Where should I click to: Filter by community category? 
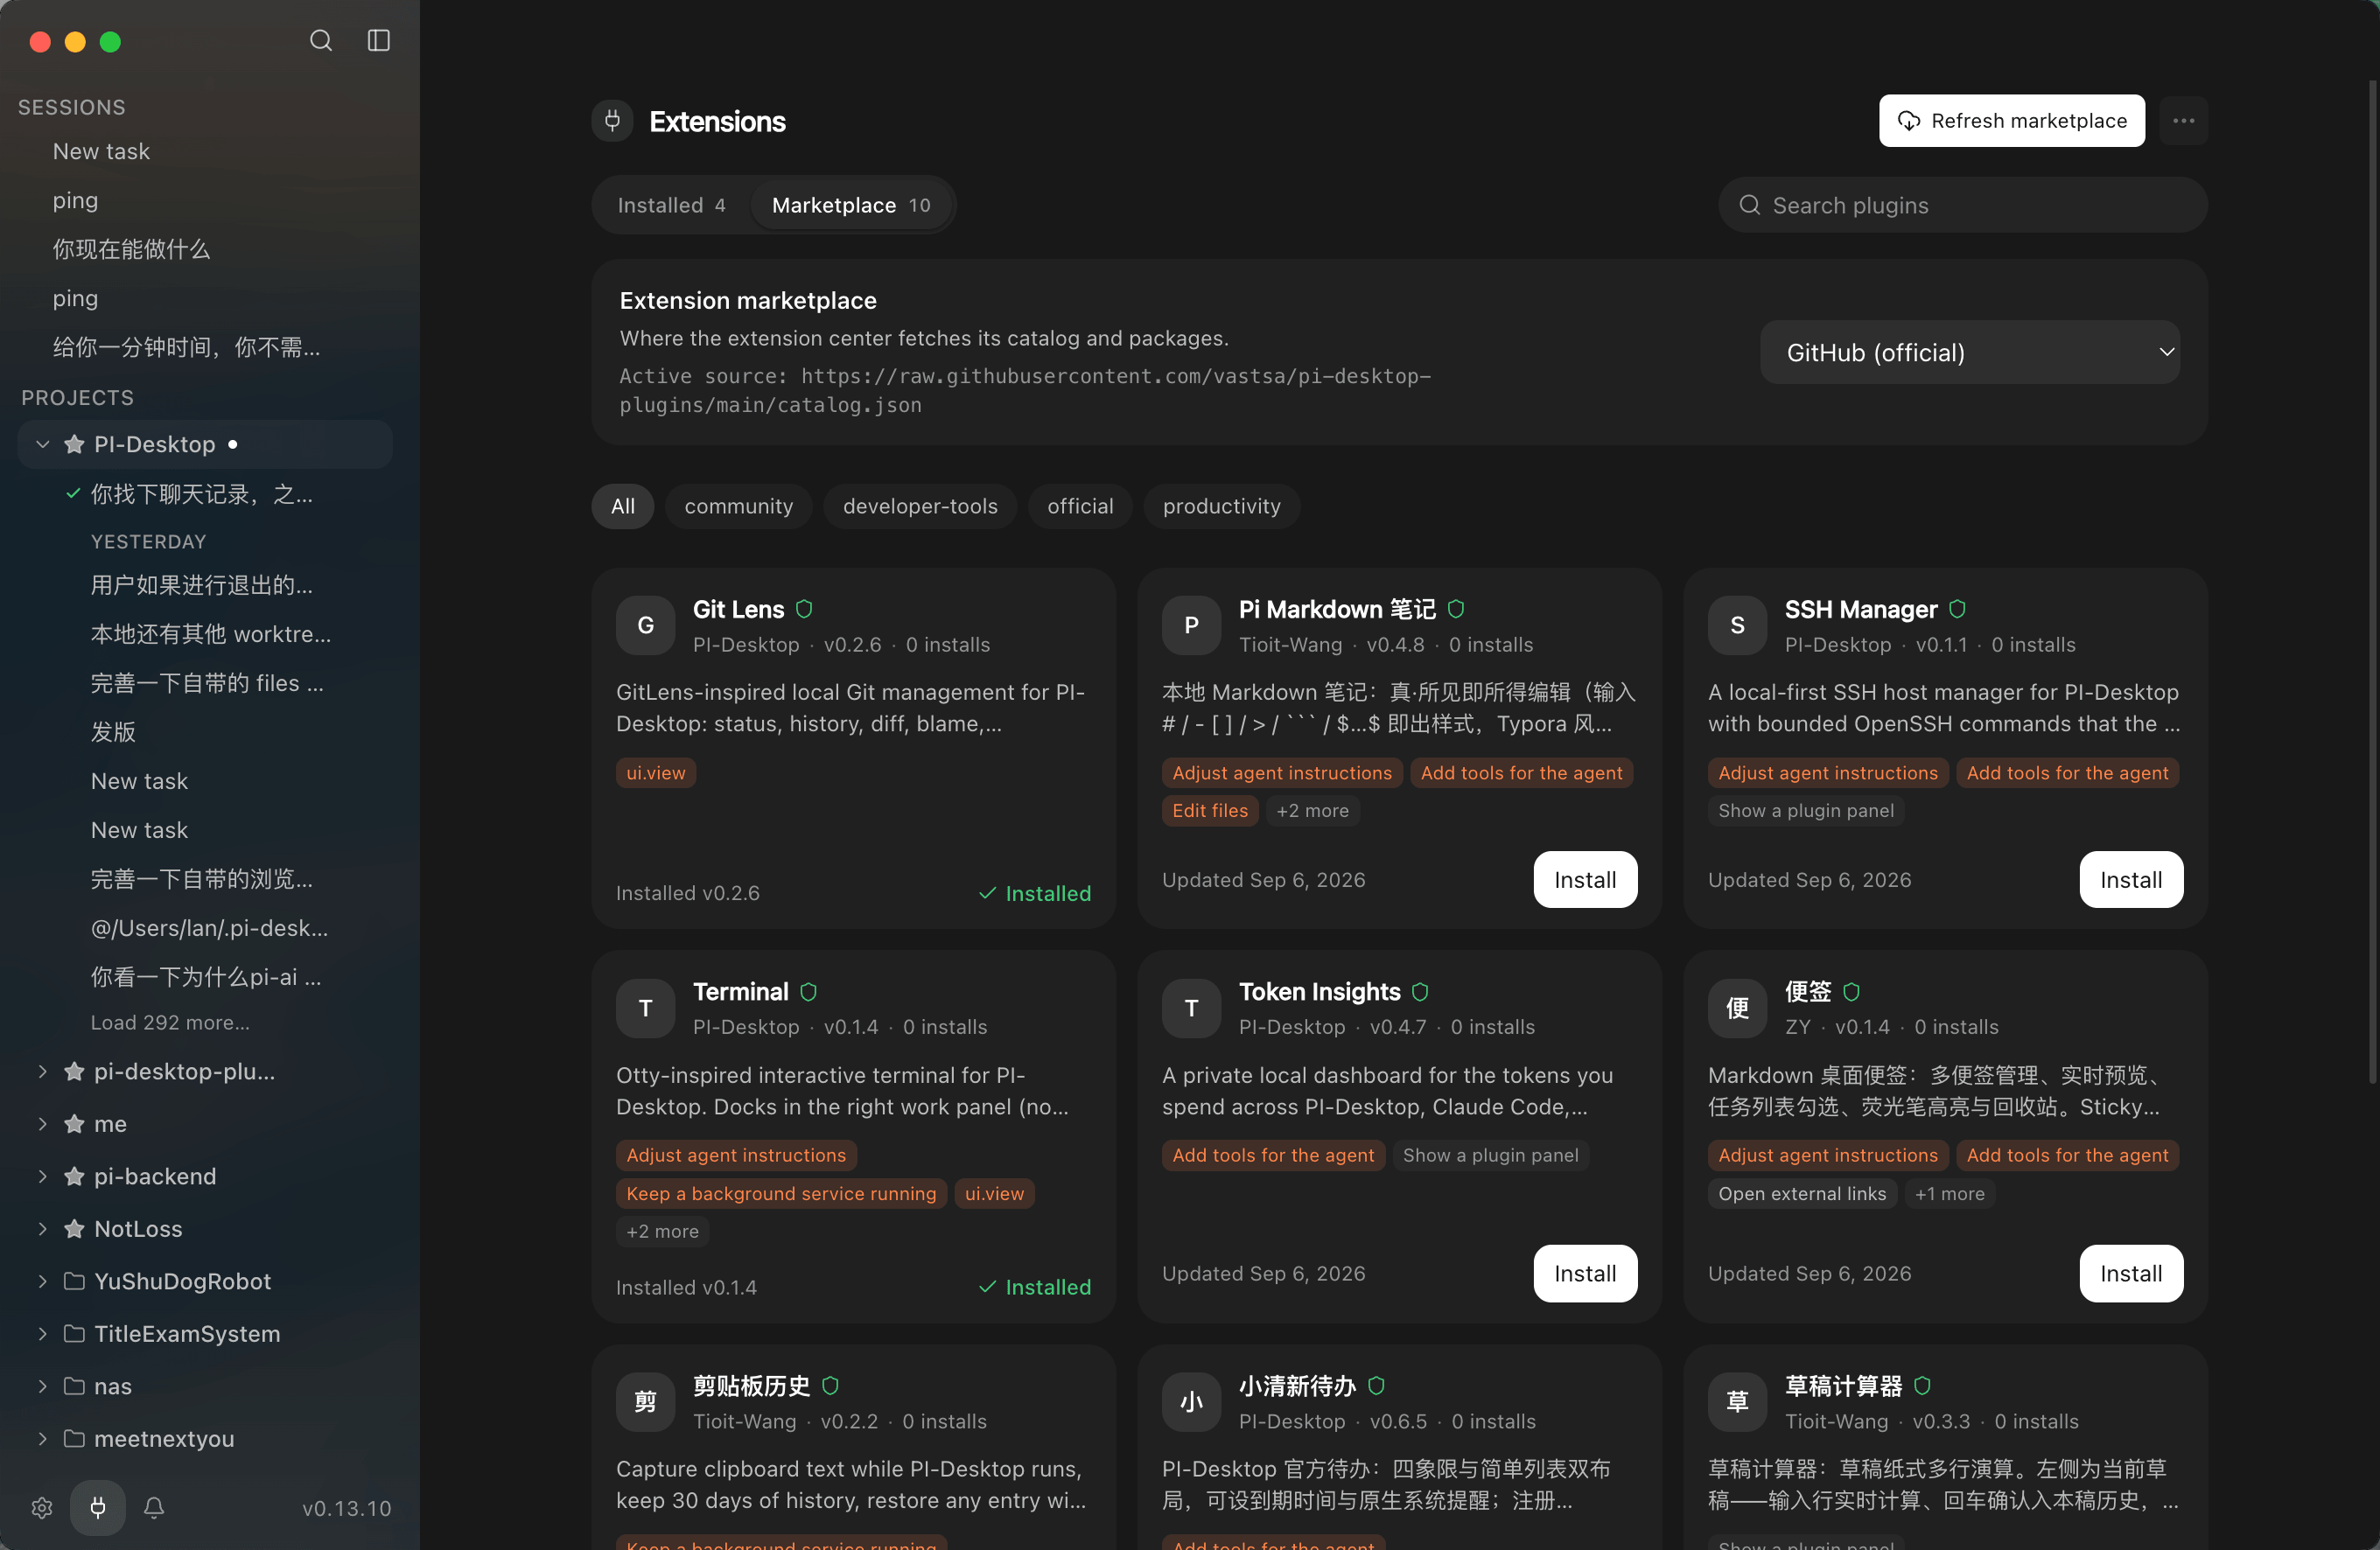point(738,506)
